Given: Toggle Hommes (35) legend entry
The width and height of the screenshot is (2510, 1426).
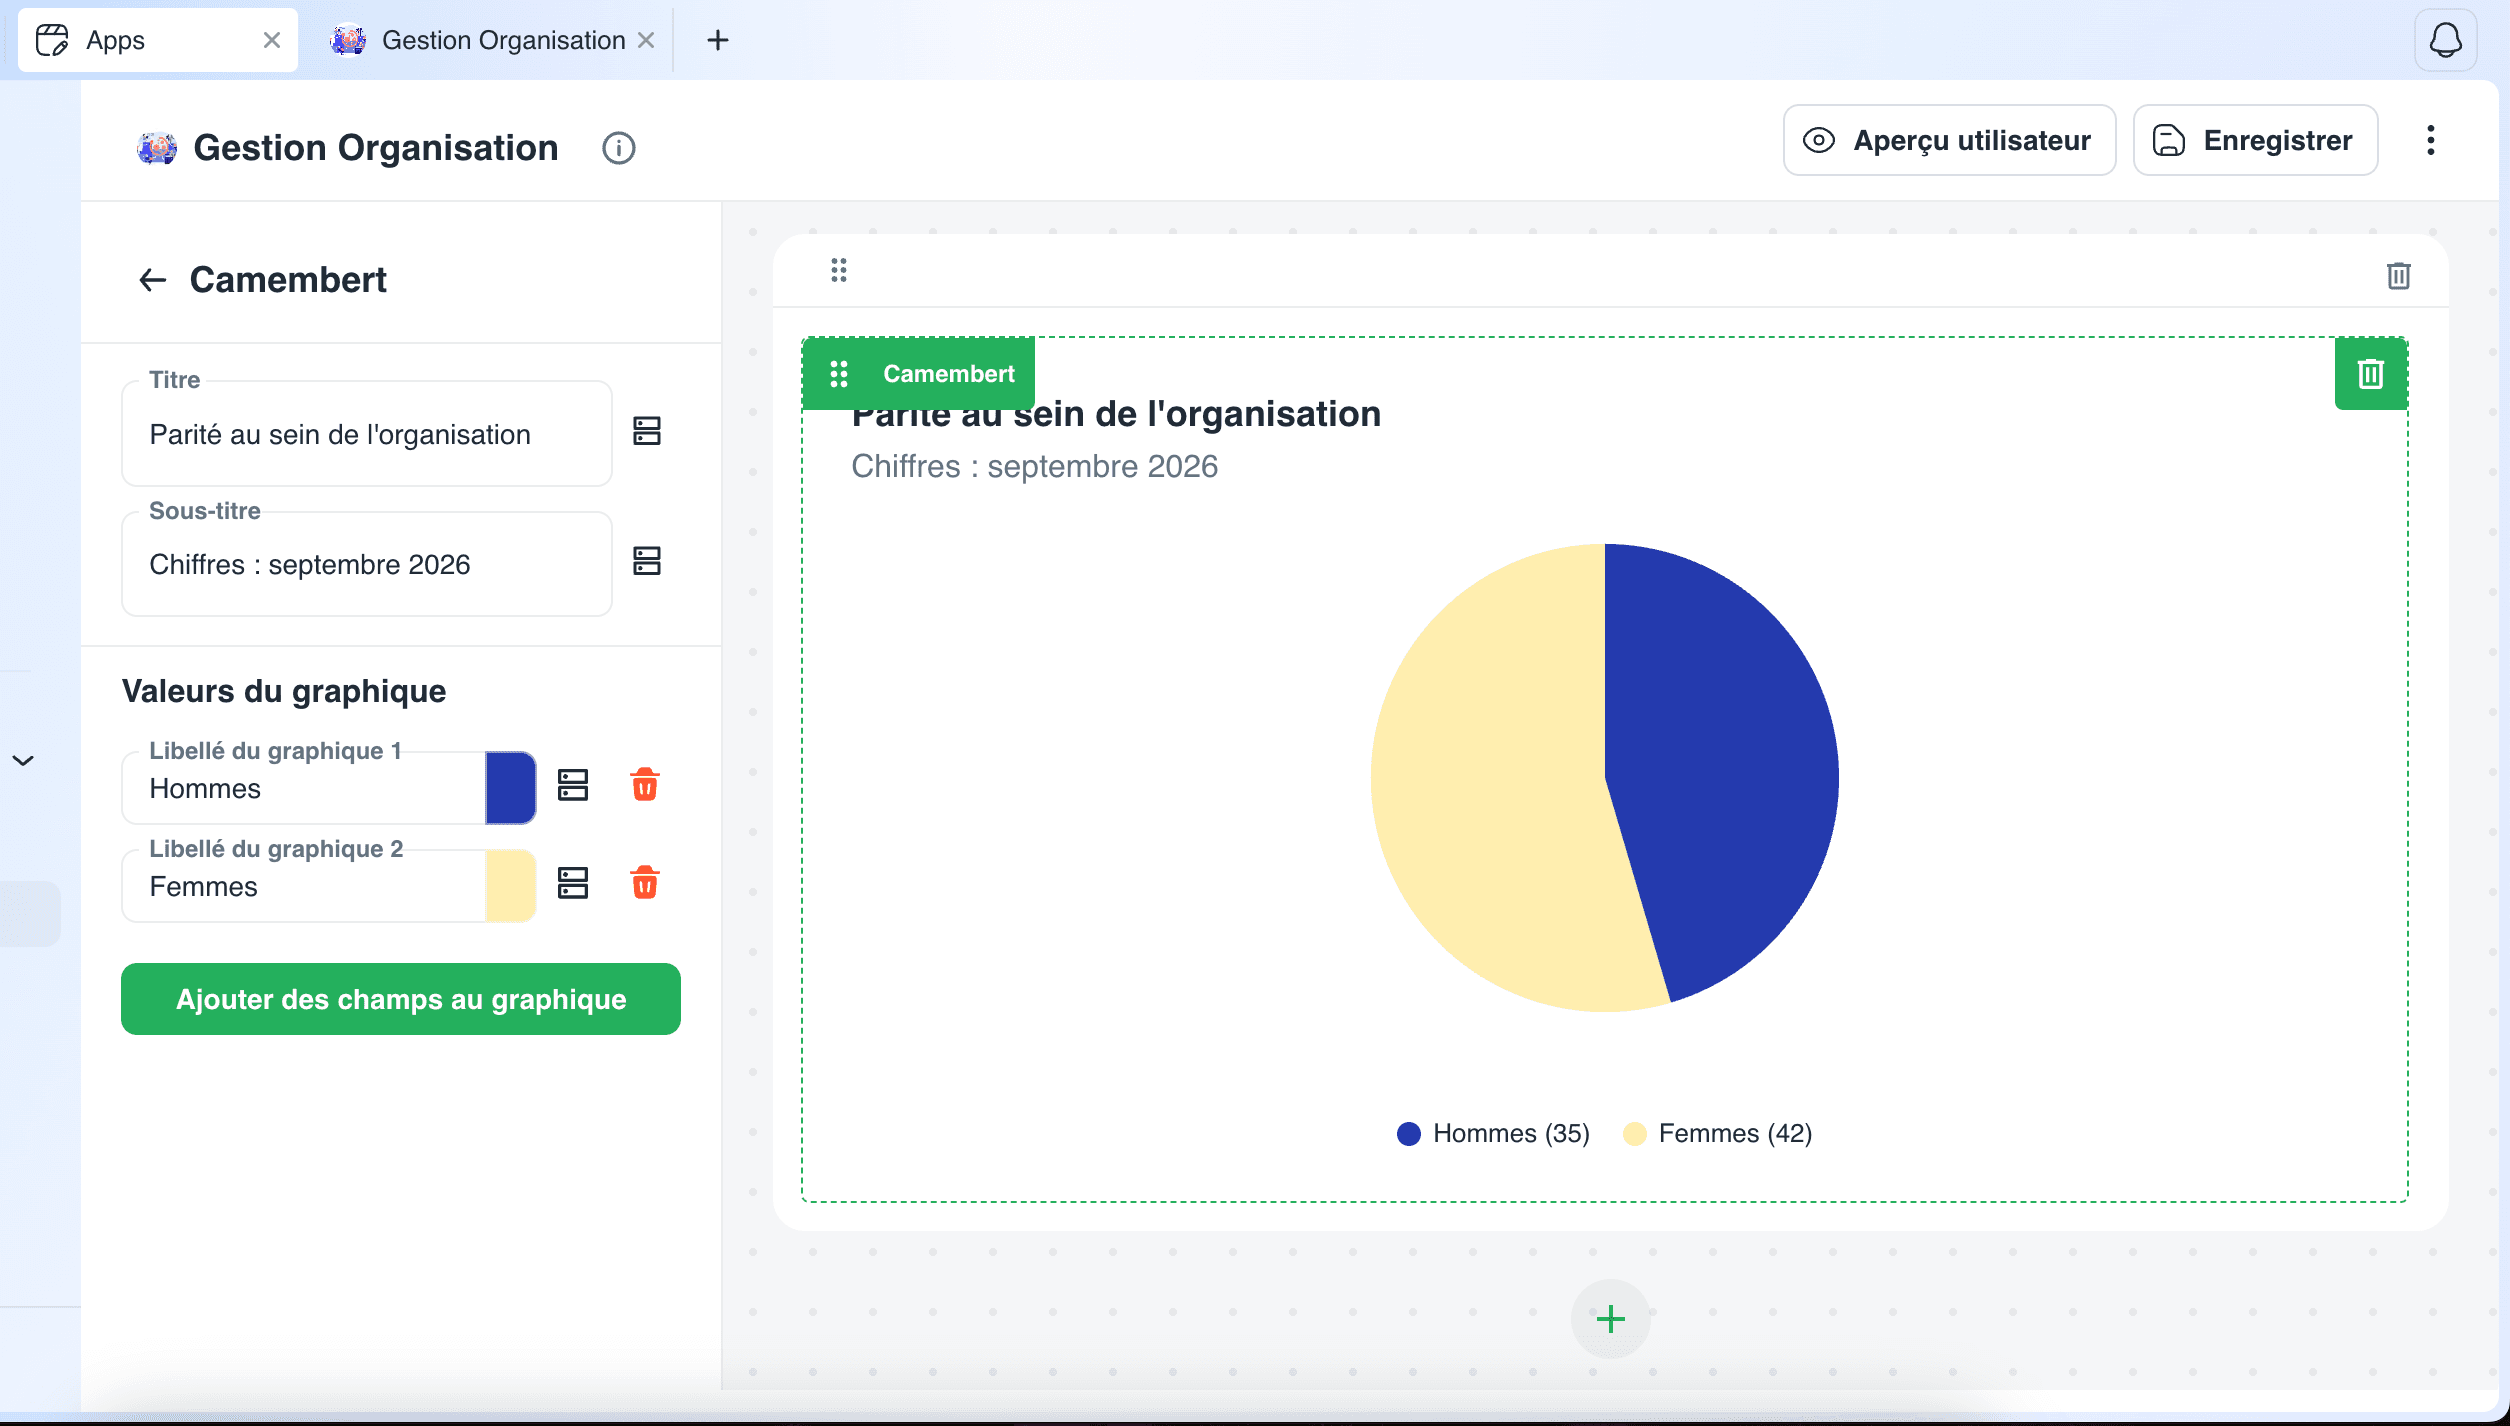Looking at the screenshot, I should [x=1493, y=1133].
